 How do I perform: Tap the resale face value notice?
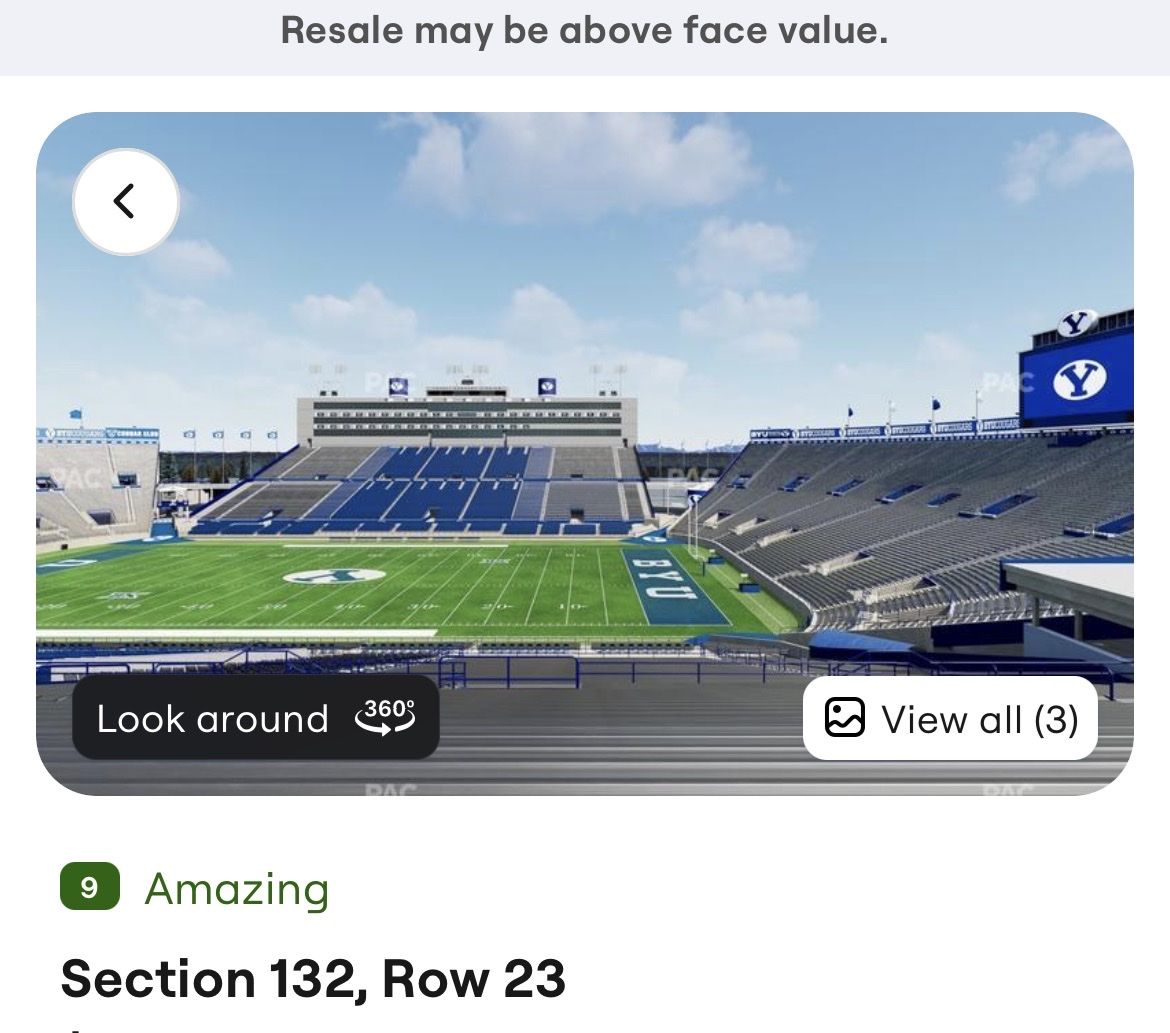point(584,31)
